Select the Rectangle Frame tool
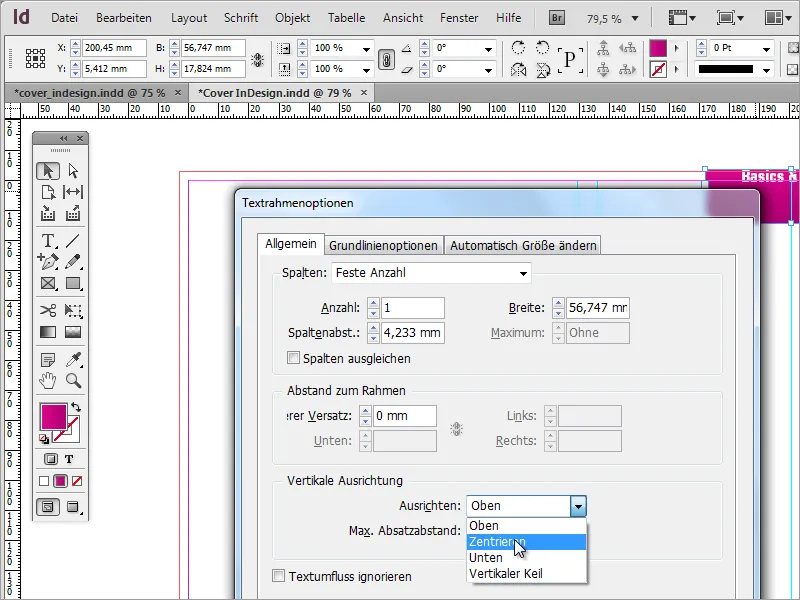The width and height of the screenshot is (800, 600). tap(48, 283)
